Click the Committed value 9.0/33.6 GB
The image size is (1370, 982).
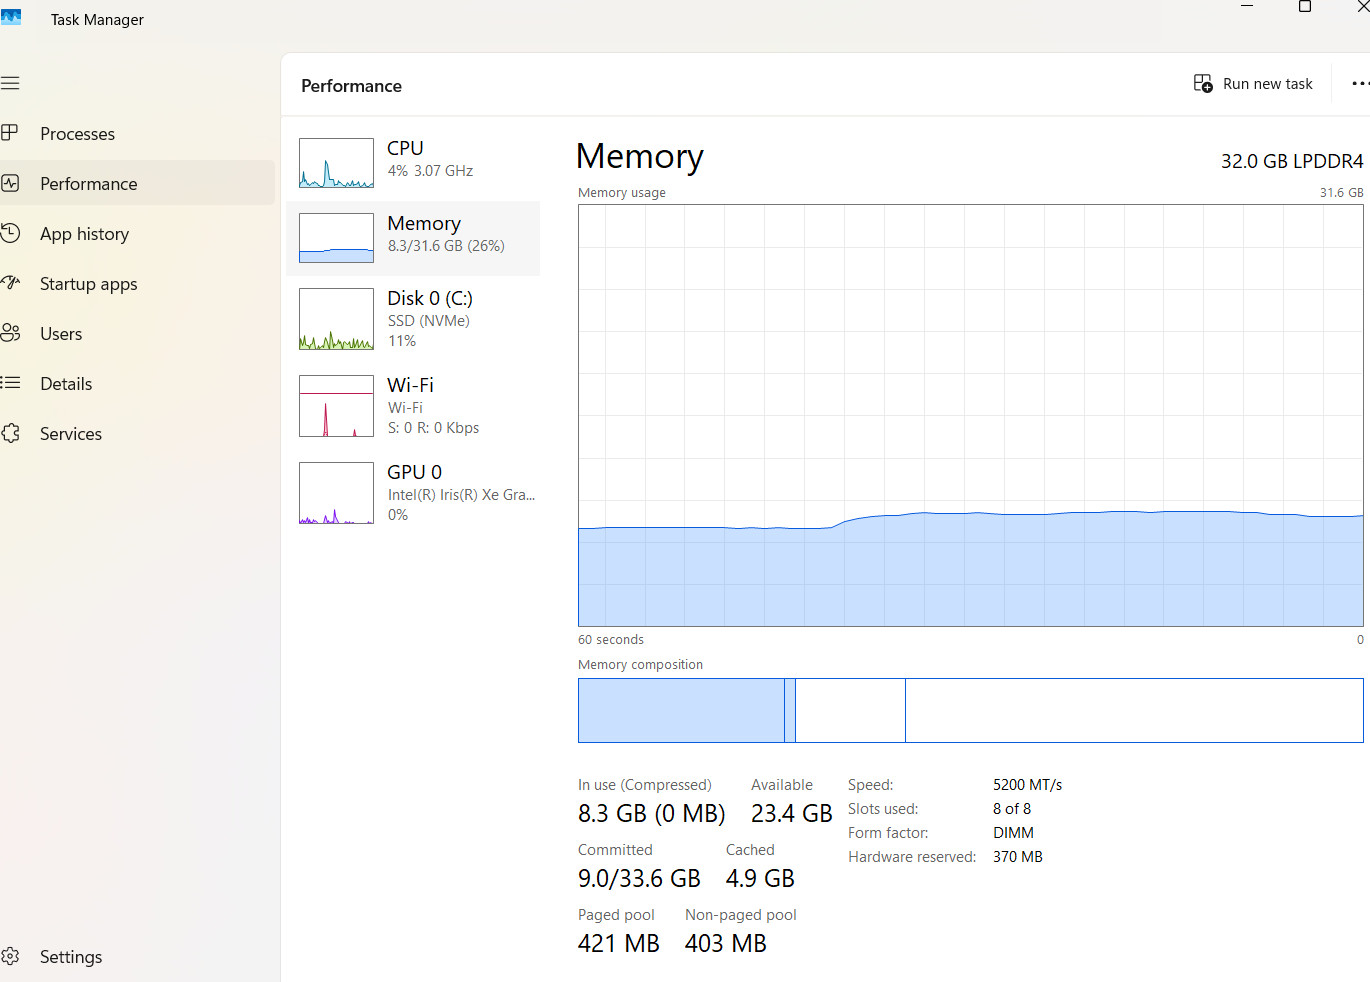pos(639,879)
